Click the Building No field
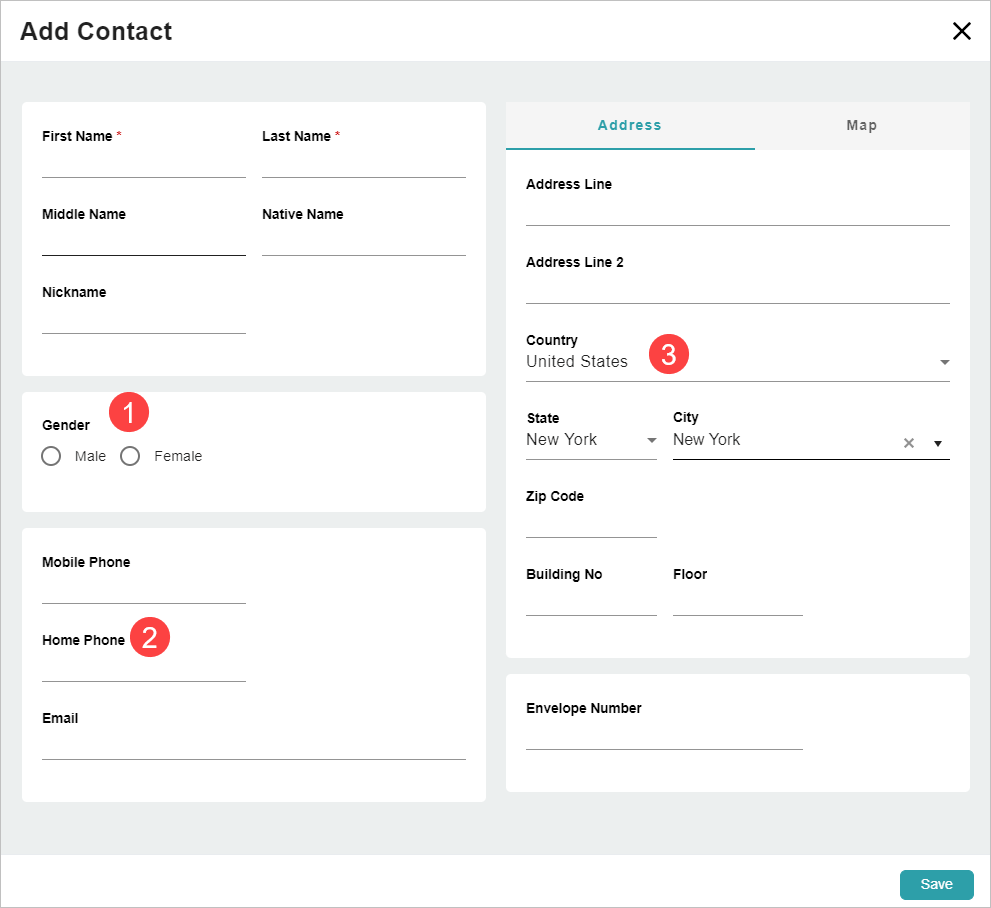 pyautogui.click(x=591, y=603)
